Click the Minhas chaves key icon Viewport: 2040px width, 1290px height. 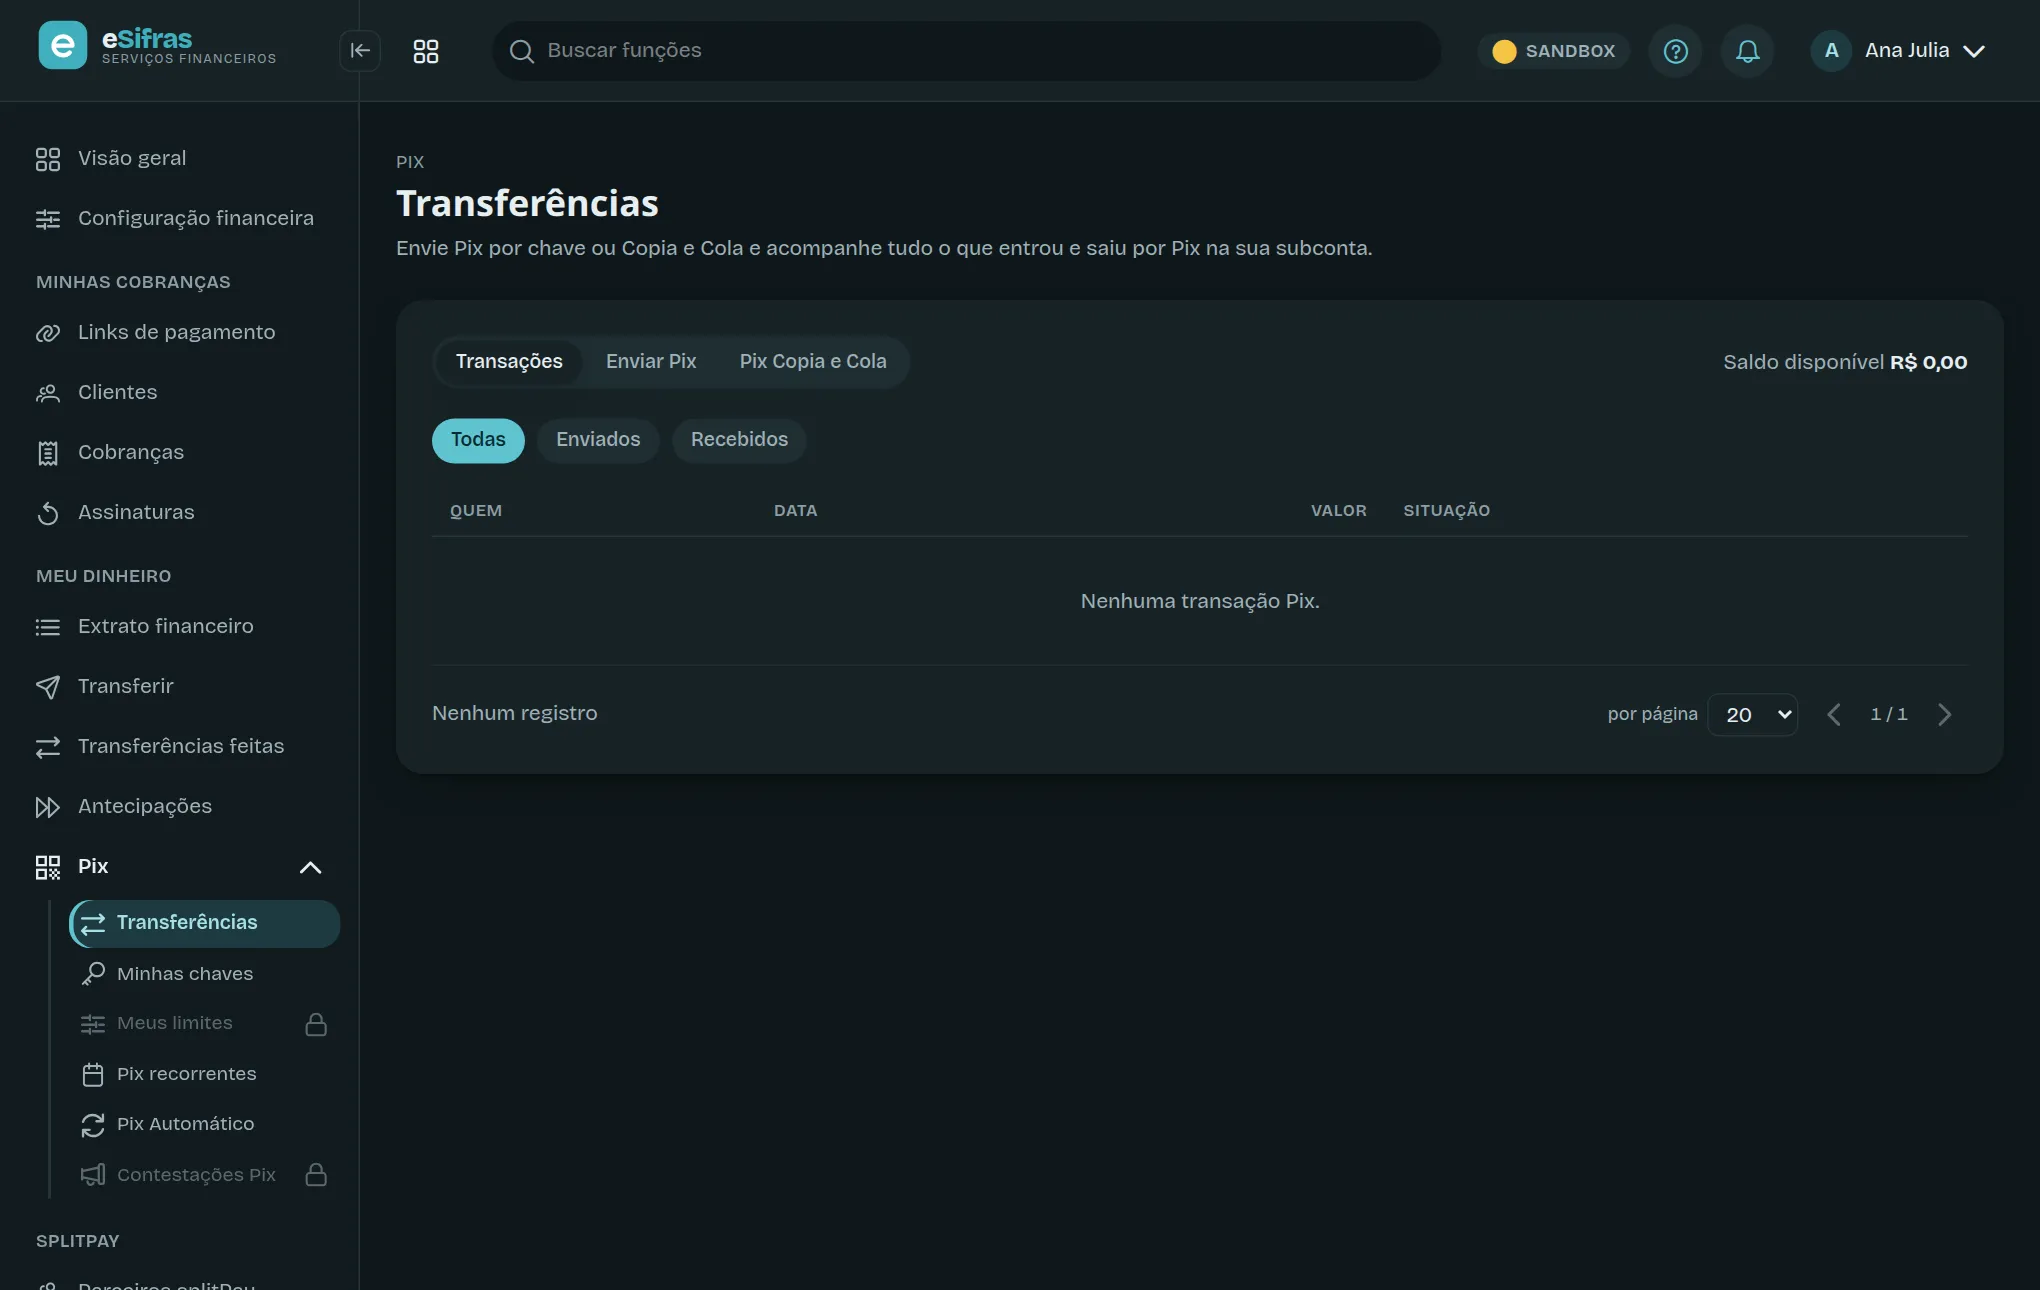pos(93,974)
